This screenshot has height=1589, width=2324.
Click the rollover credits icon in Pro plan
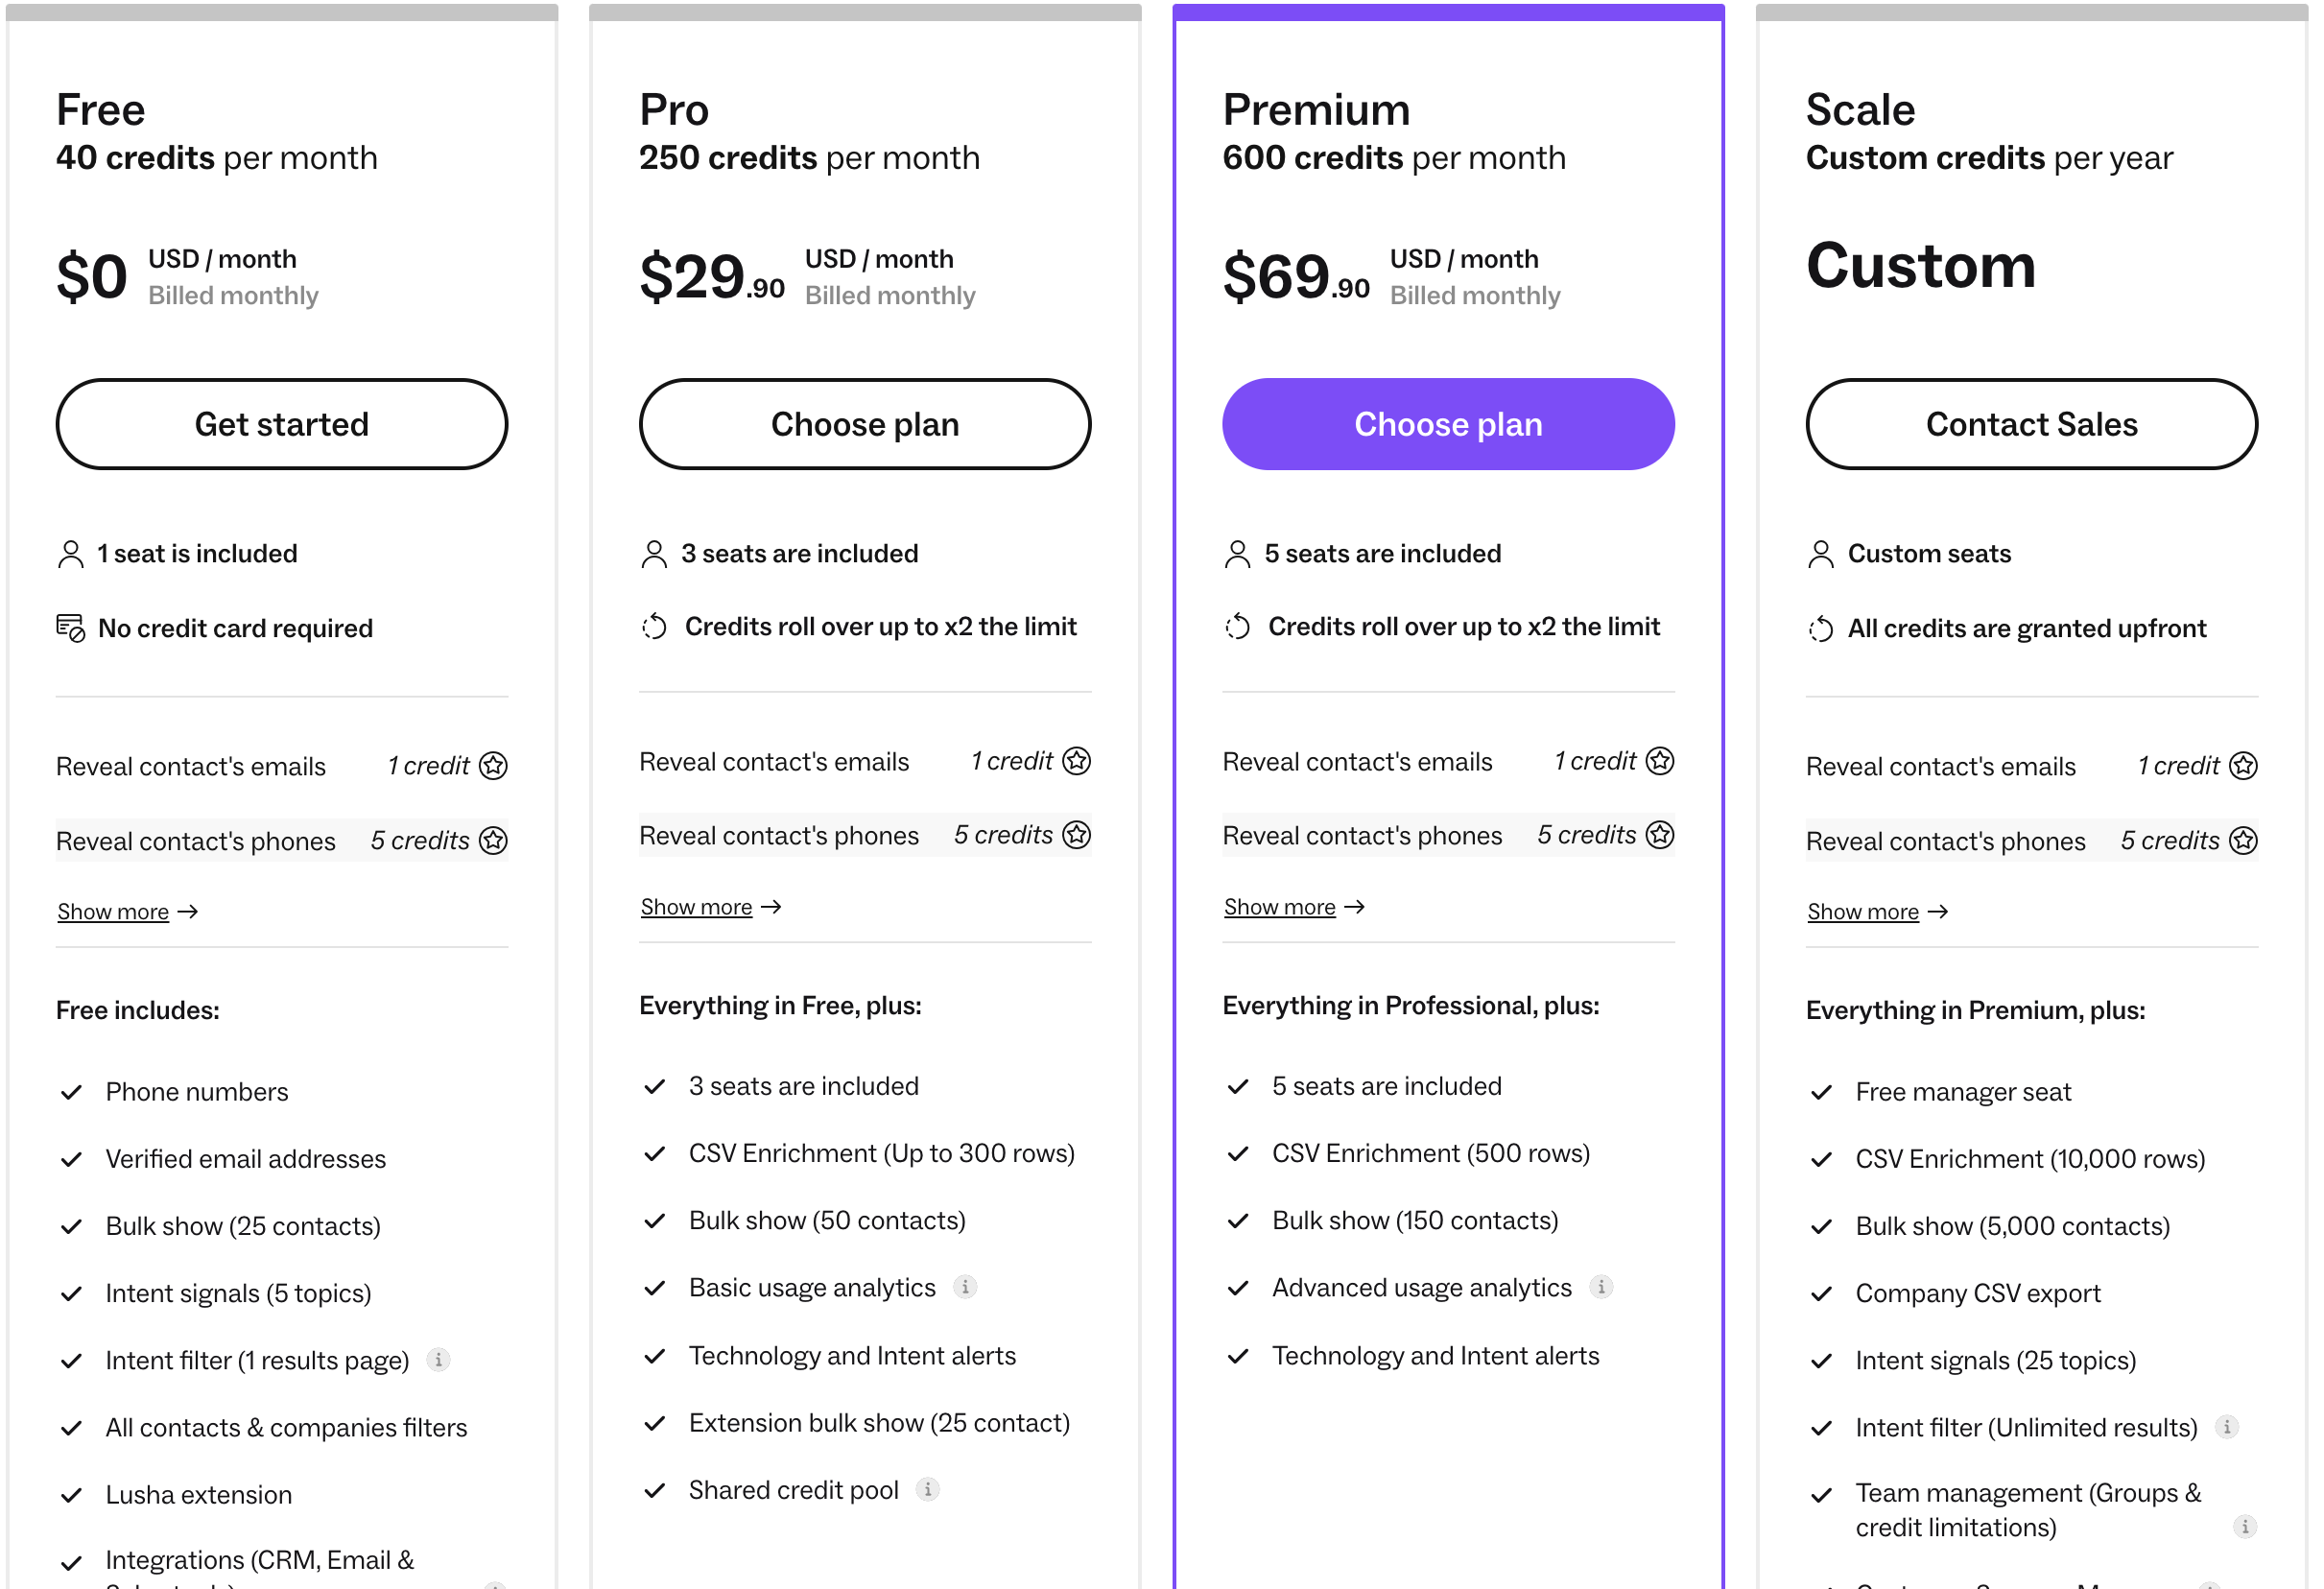tap(654, 626)
